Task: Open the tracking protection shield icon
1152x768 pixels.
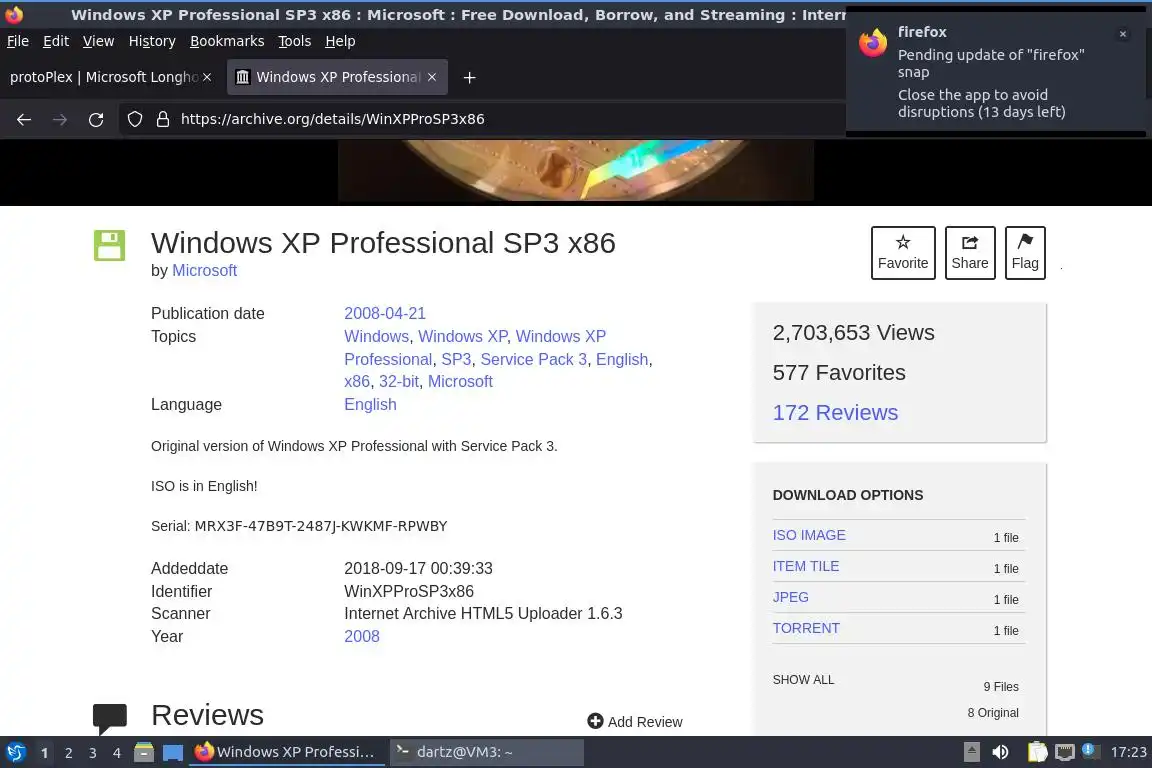Action: coord(134,119)
